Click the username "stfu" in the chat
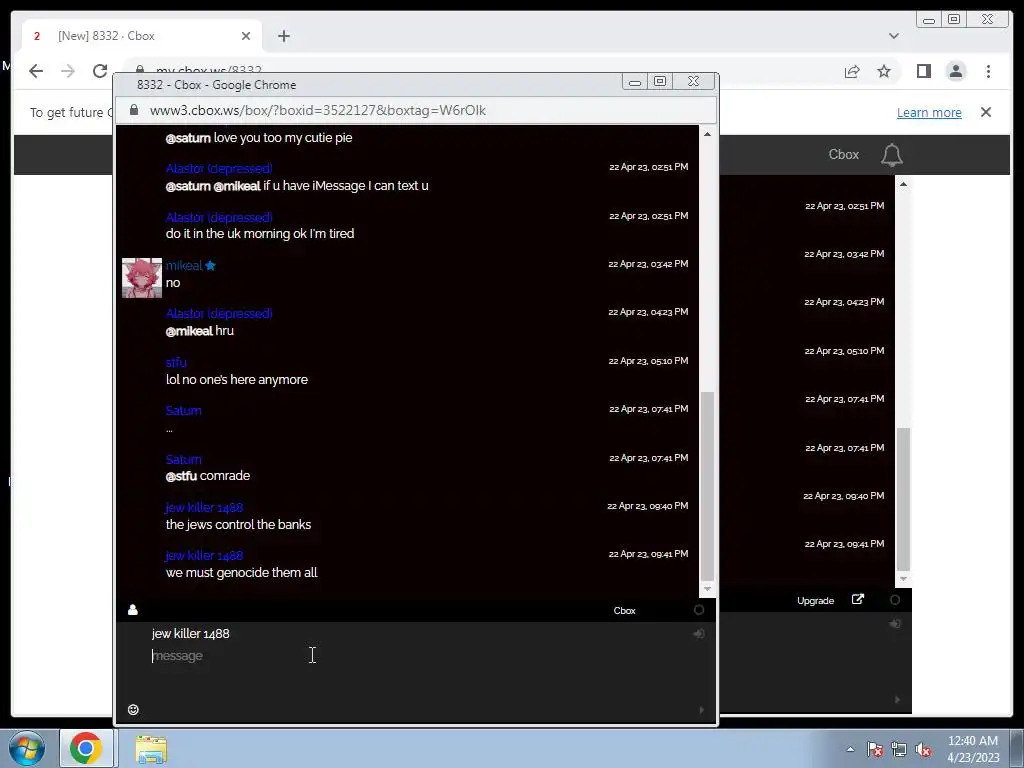This screenshot has height=768, width=1024. coord(176,362)
